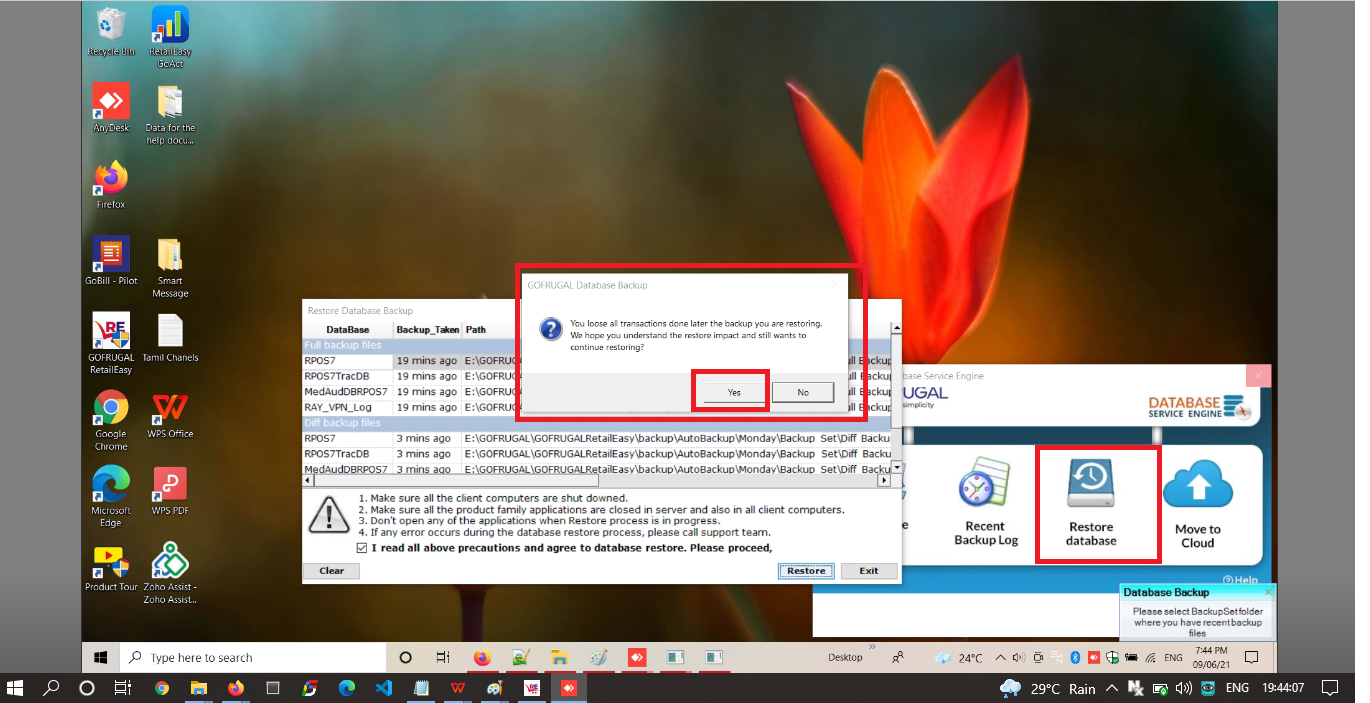
Task: Show hidden tray icons beside 29°C Rain
Action: tap(1112, 688)
